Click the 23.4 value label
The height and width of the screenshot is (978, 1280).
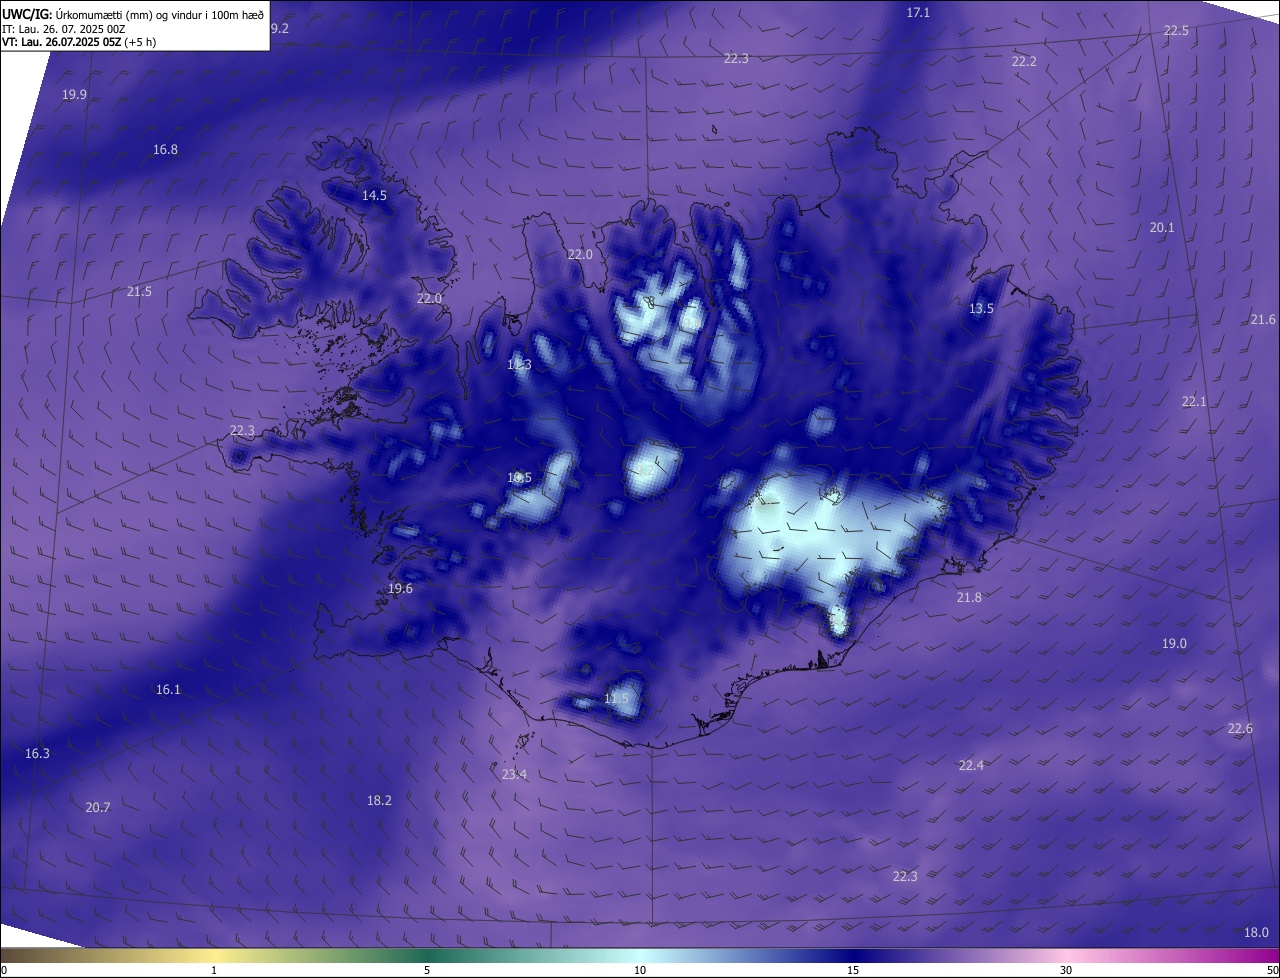[514, 775]
